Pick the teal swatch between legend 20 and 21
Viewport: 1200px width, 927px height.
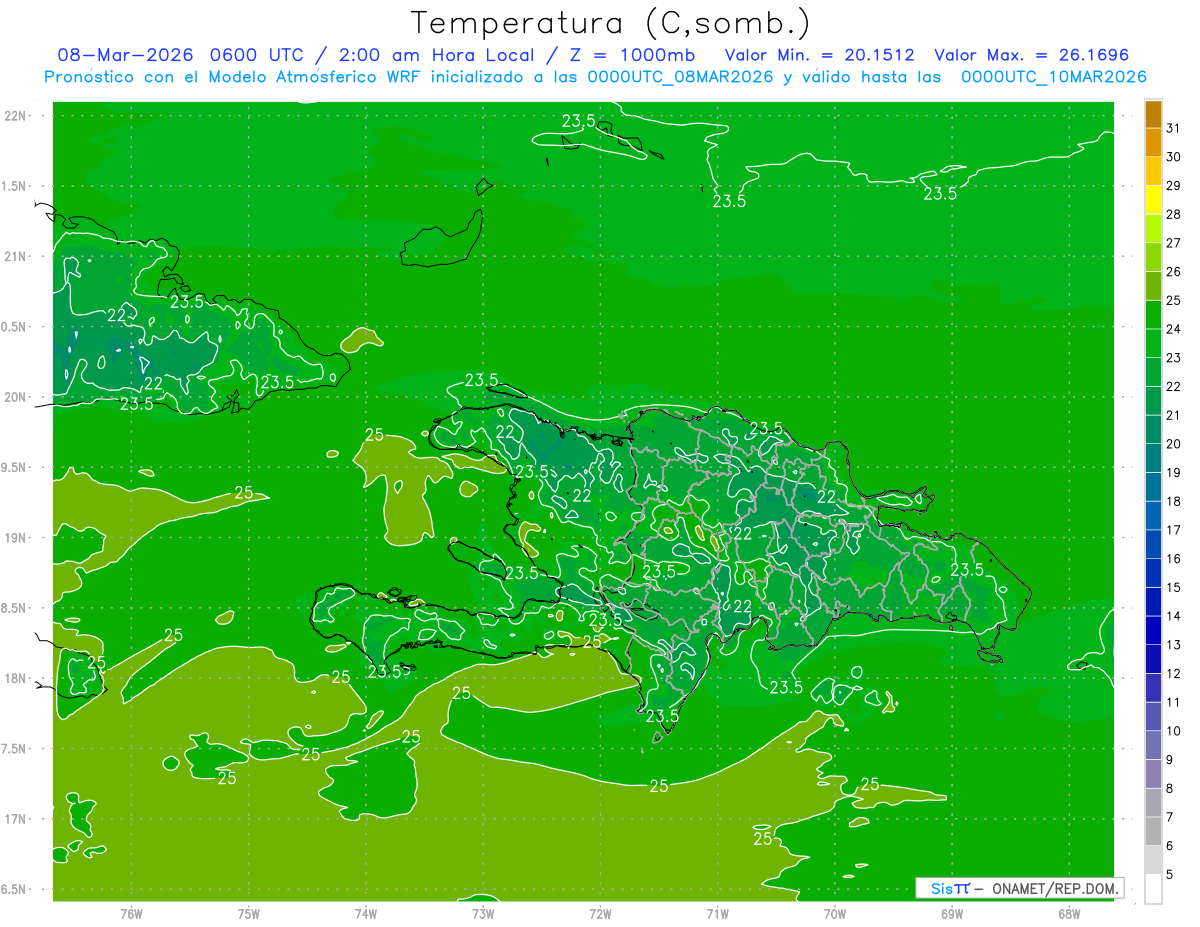1153,429
